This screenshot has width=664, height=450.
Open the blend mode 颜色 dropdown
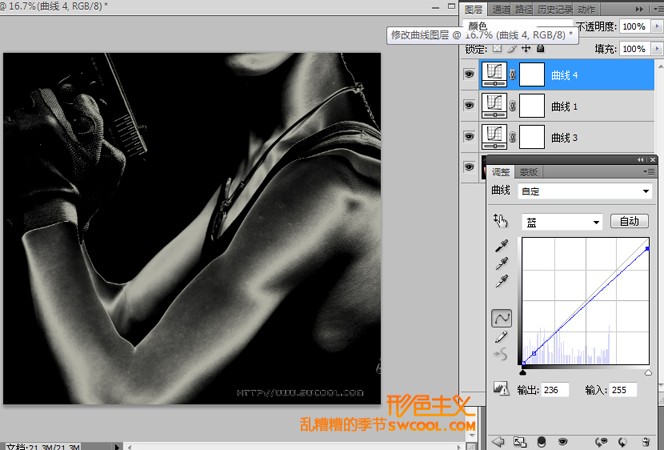click(x=517, y=26)
